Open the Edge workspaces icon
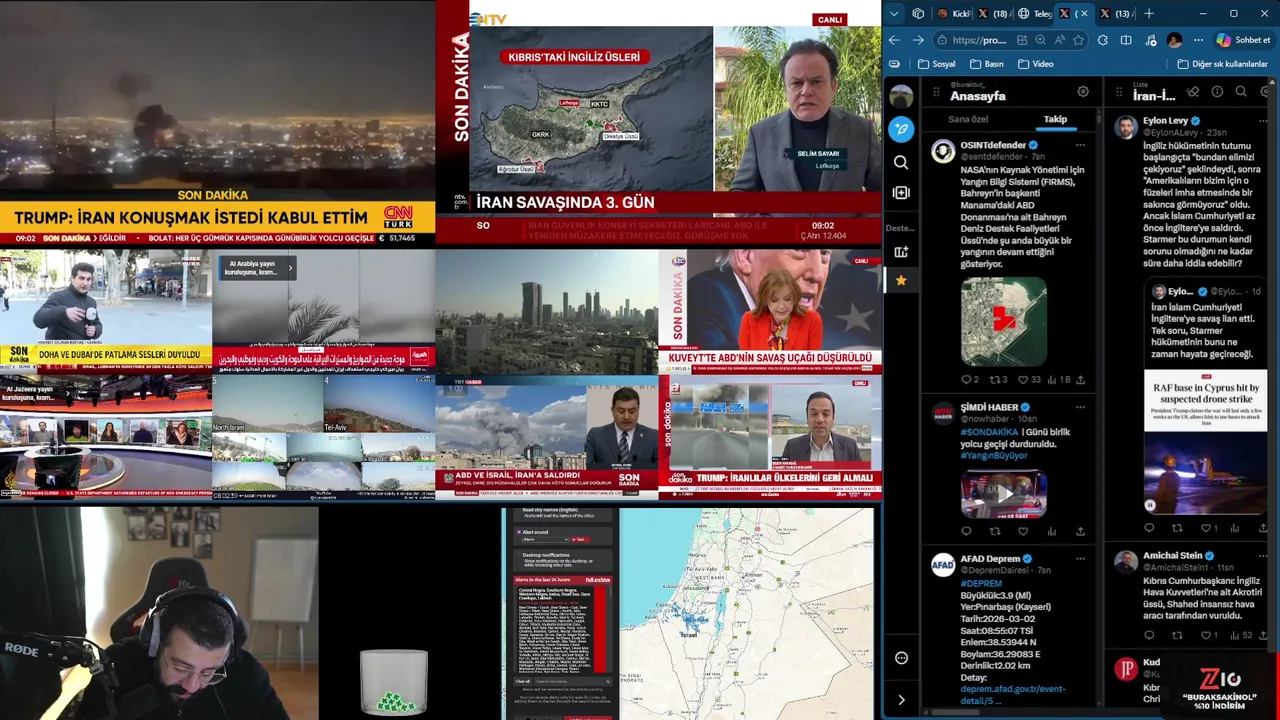Screen dimensions: 1280x720 [918, 14]
